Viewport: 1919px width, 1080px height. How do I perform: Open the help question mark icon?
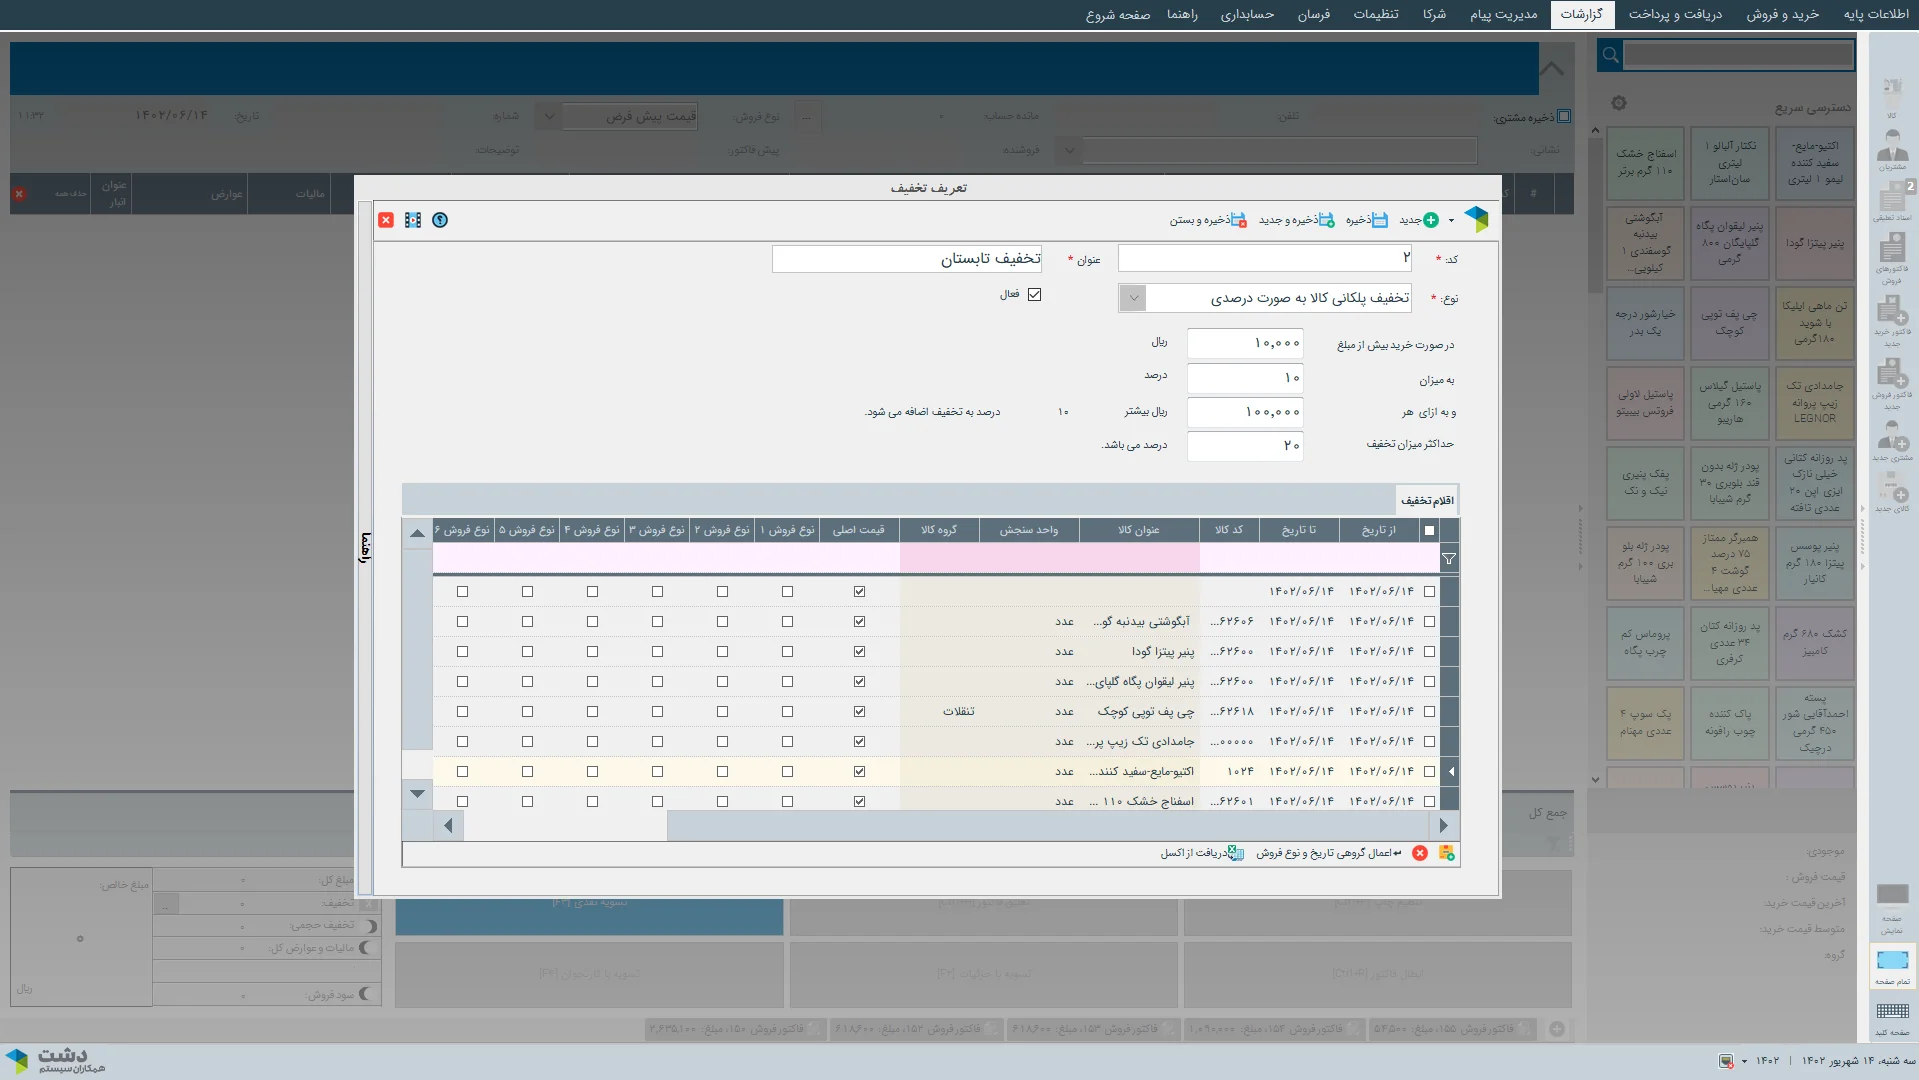440,220
